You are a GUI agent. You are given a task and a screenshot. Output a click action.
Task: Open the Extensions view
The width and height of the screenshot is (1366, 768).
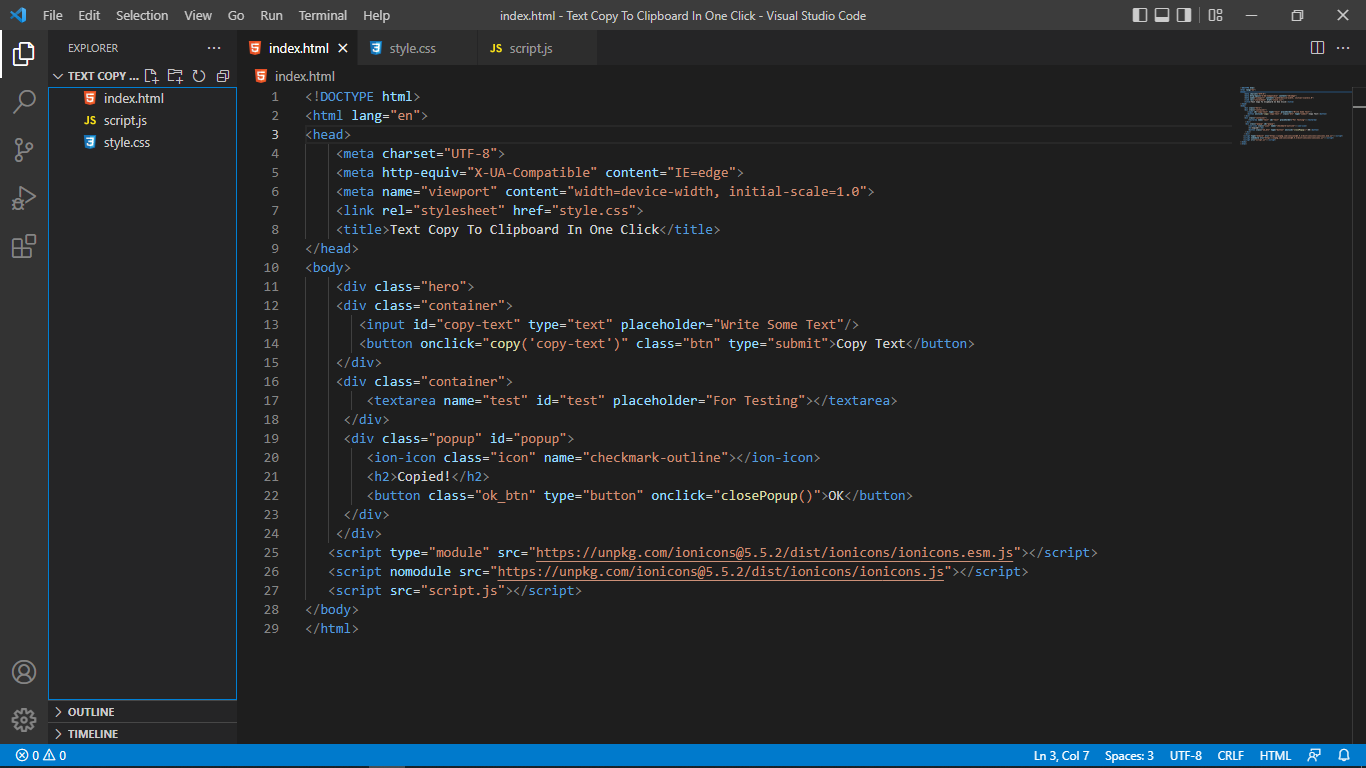tap(24, 246)
